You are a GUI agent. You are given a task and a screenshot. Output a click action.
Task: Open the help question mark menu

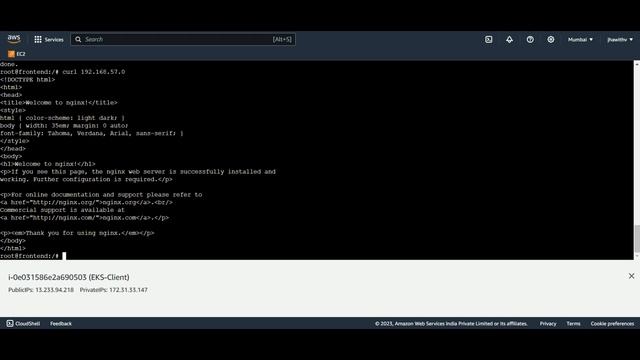point(530,40)
